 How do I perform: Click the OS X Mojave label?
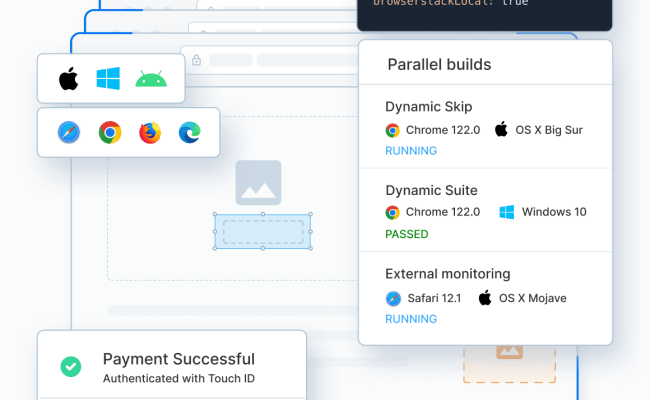tap(533, 298)
